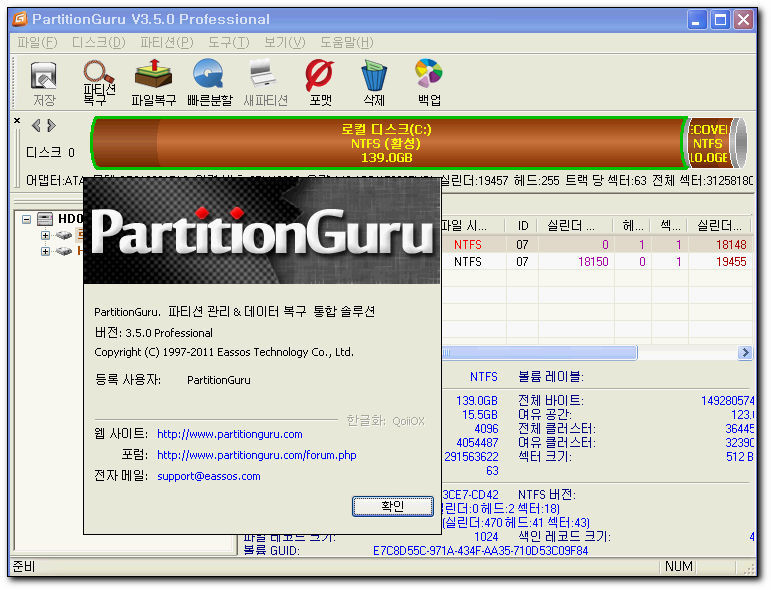Open the 파일(F) menu

click(x=37, y=43)
